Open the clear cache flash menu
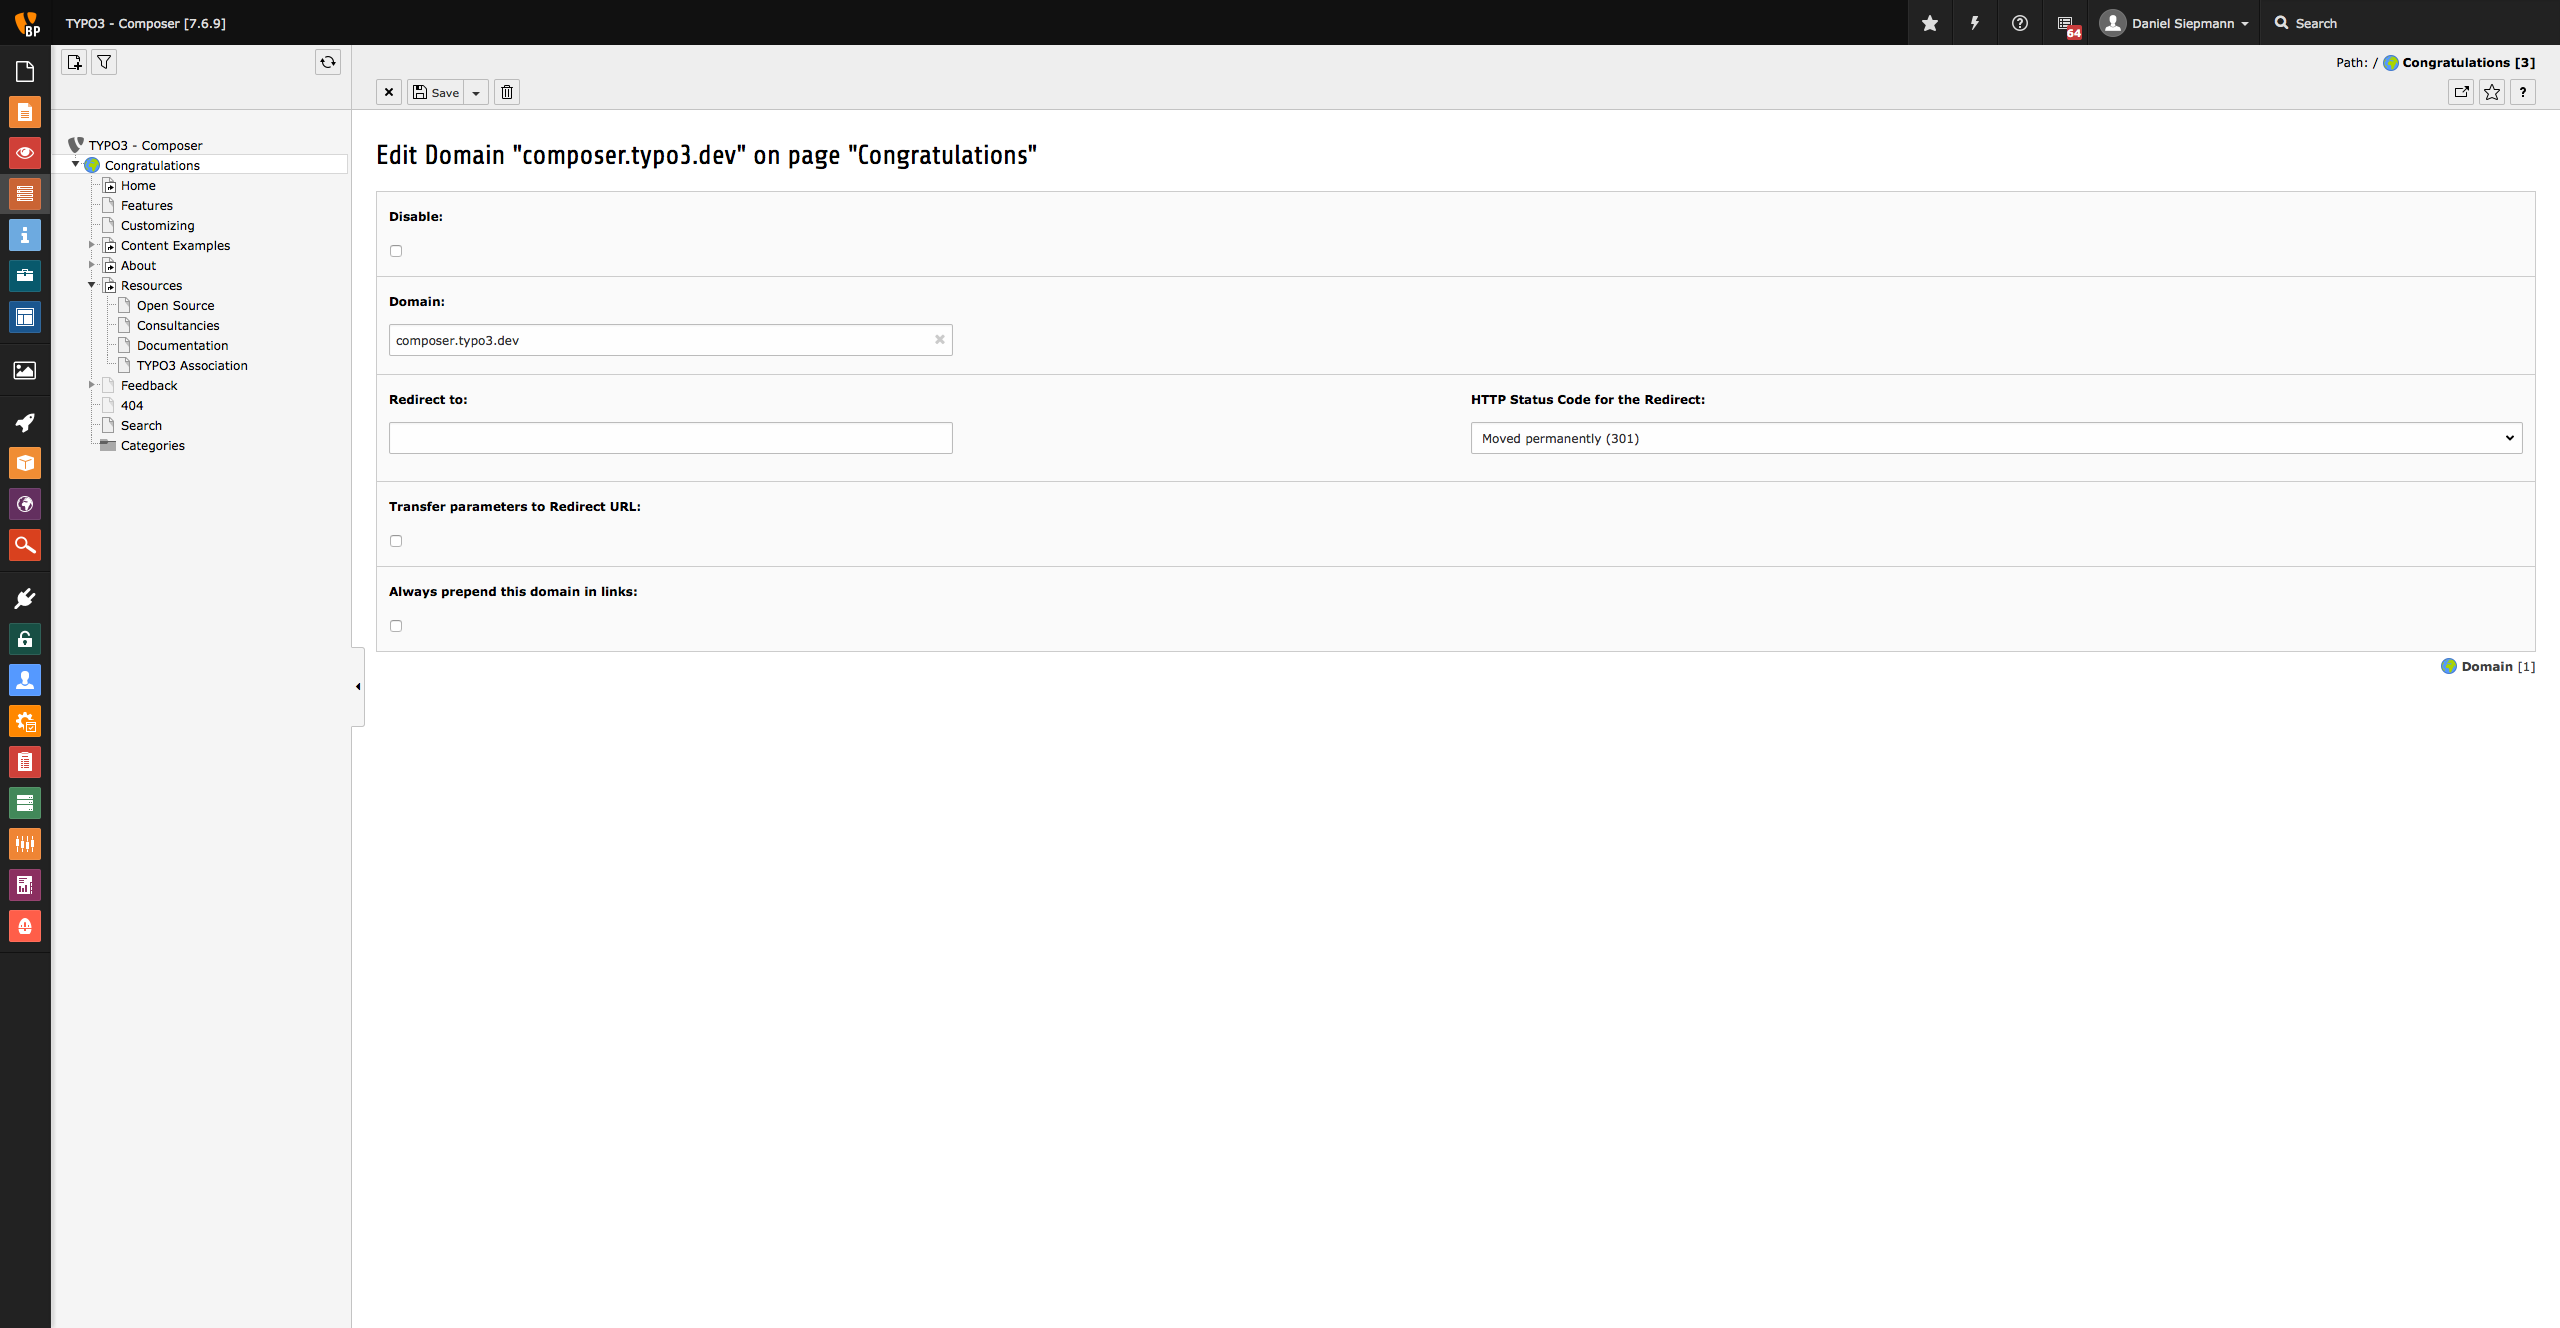This screenshot has height=1328, width=2560. click(x=1975, y=23)
